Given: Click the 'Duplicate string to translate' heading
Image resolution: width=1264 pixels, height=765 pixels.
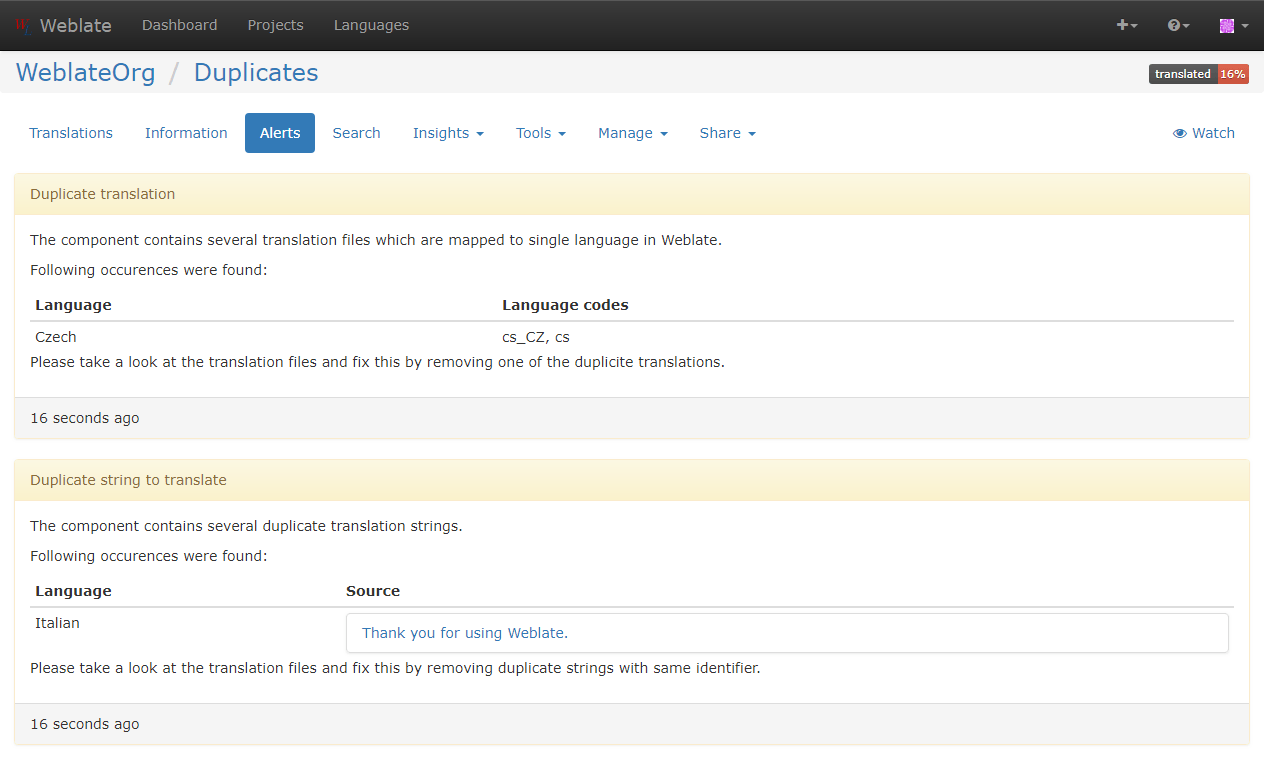Looking at the screenshot, I should pyautogui.click(x=128, y=480).
